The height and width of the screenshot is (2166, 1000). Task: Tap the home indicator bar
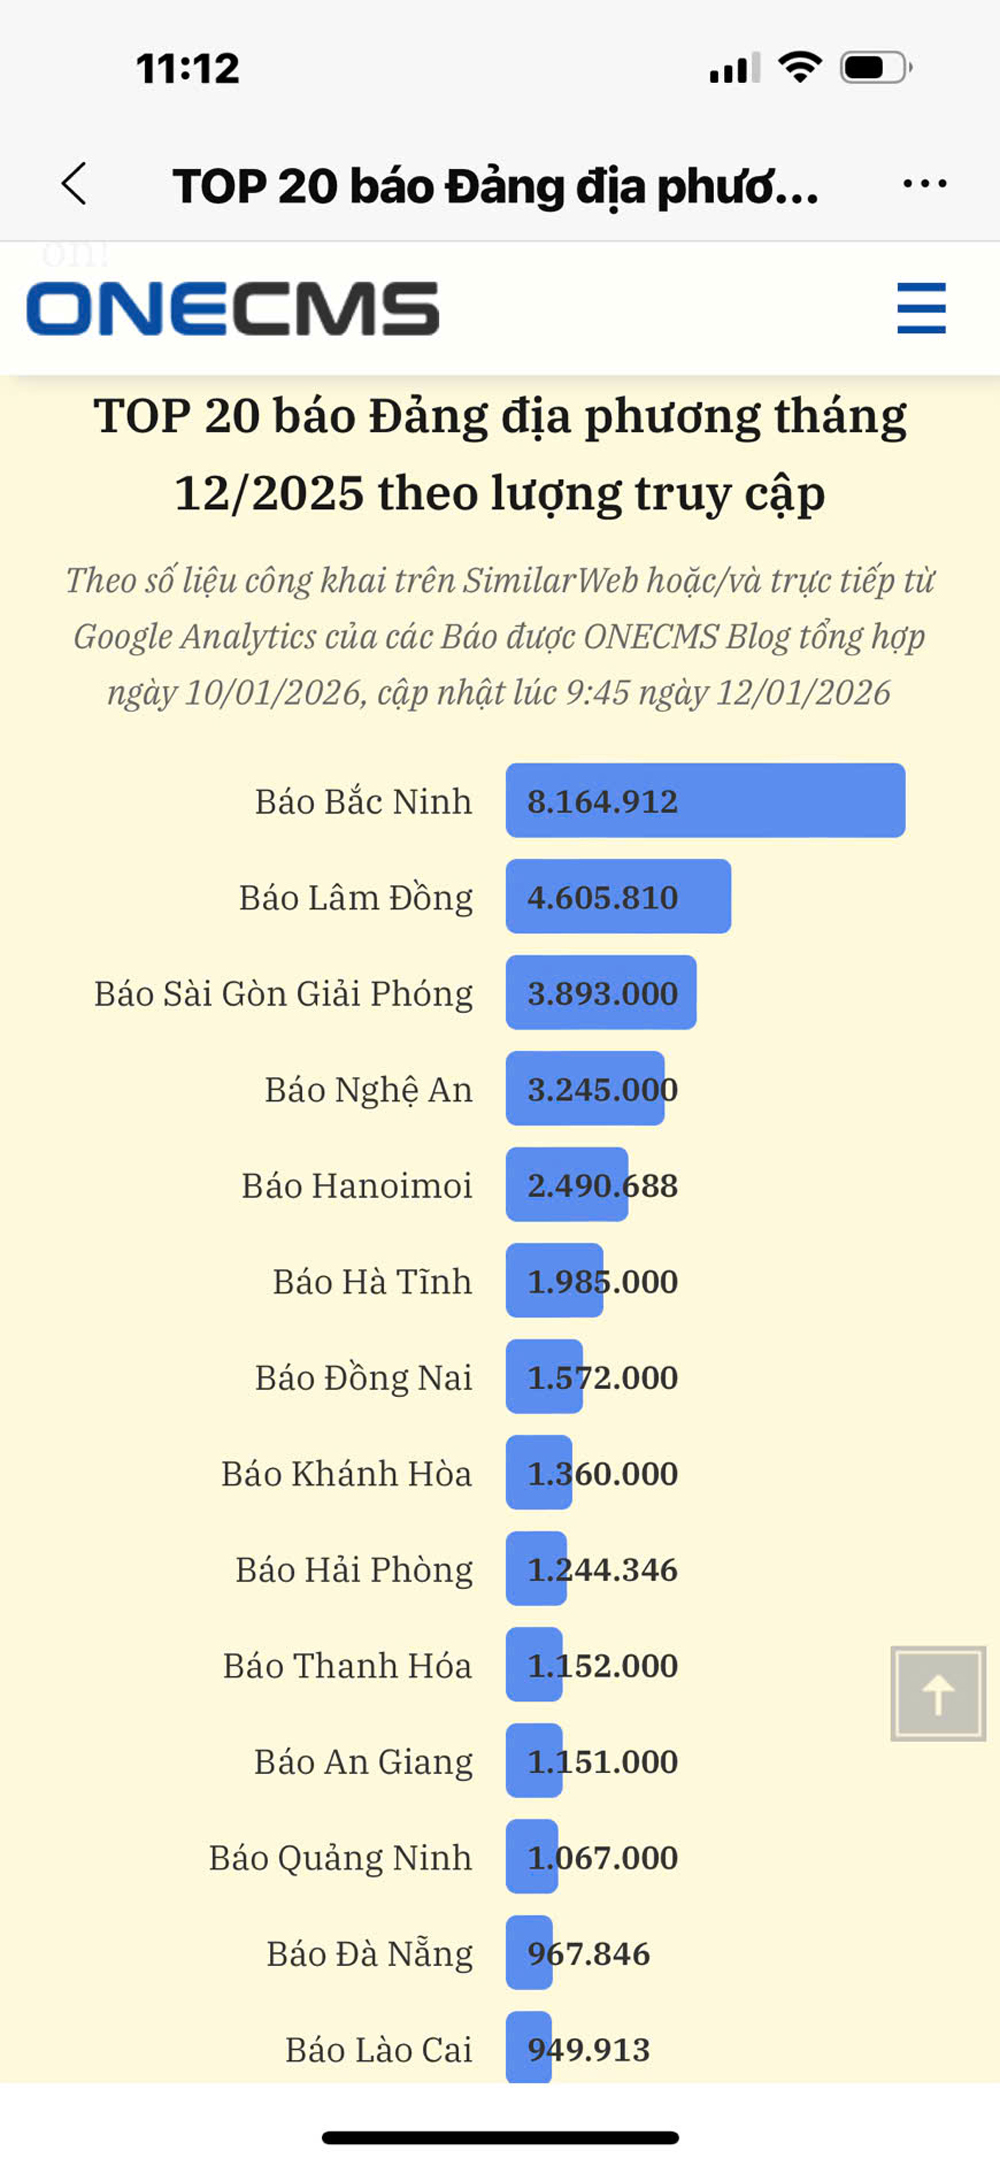500,2138
